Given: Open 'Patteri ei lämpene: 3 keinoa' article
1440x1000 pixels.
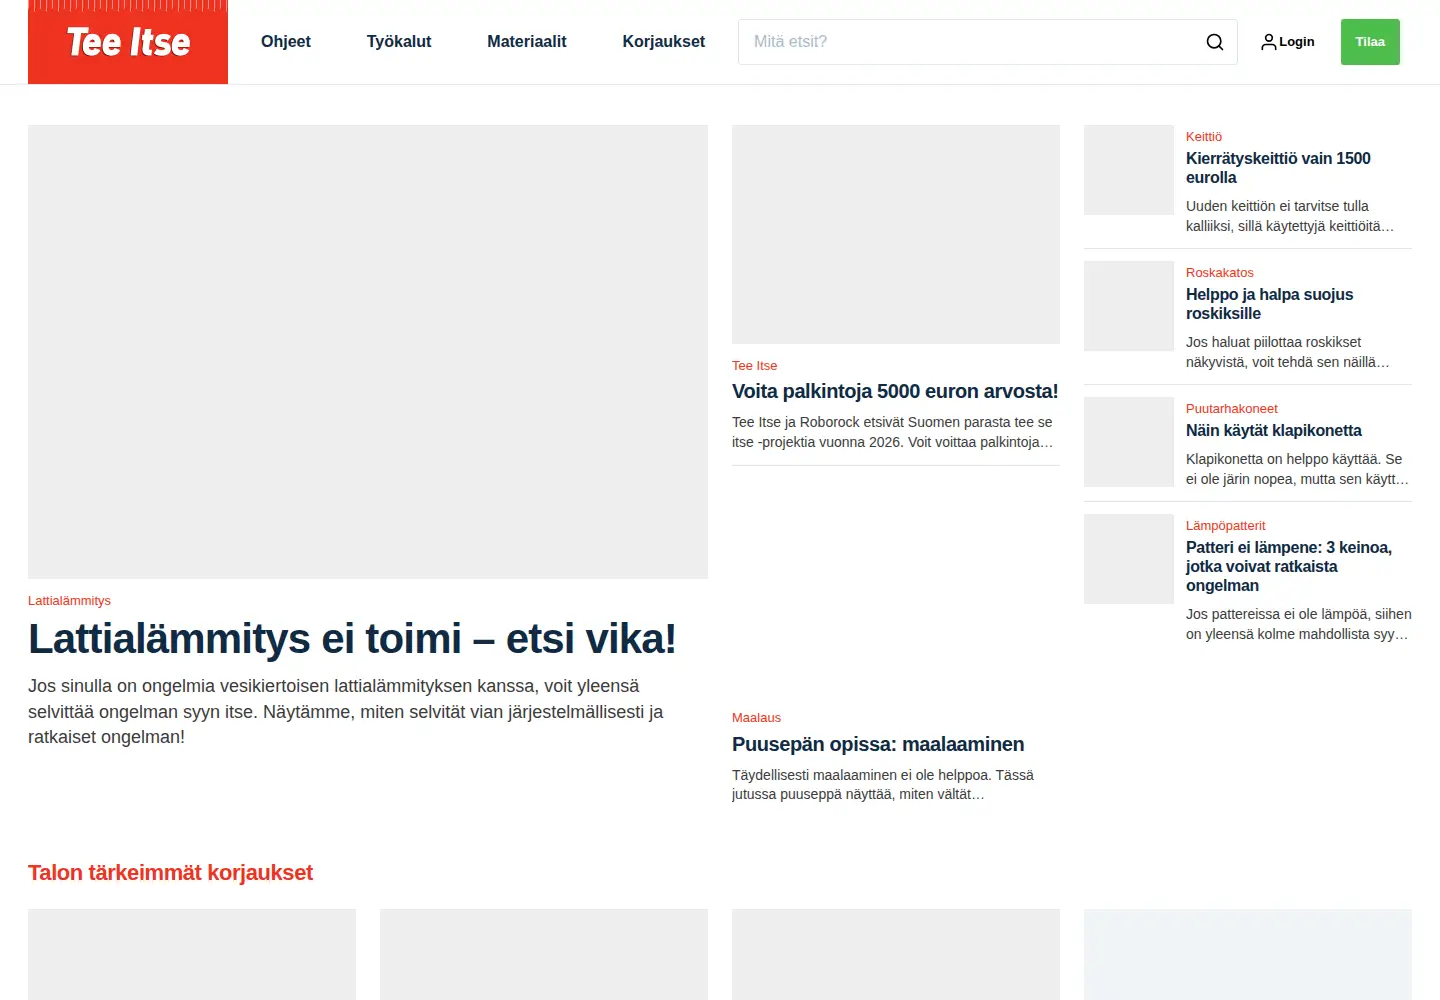Looking at the screenshot, I should coord(1289,566).
